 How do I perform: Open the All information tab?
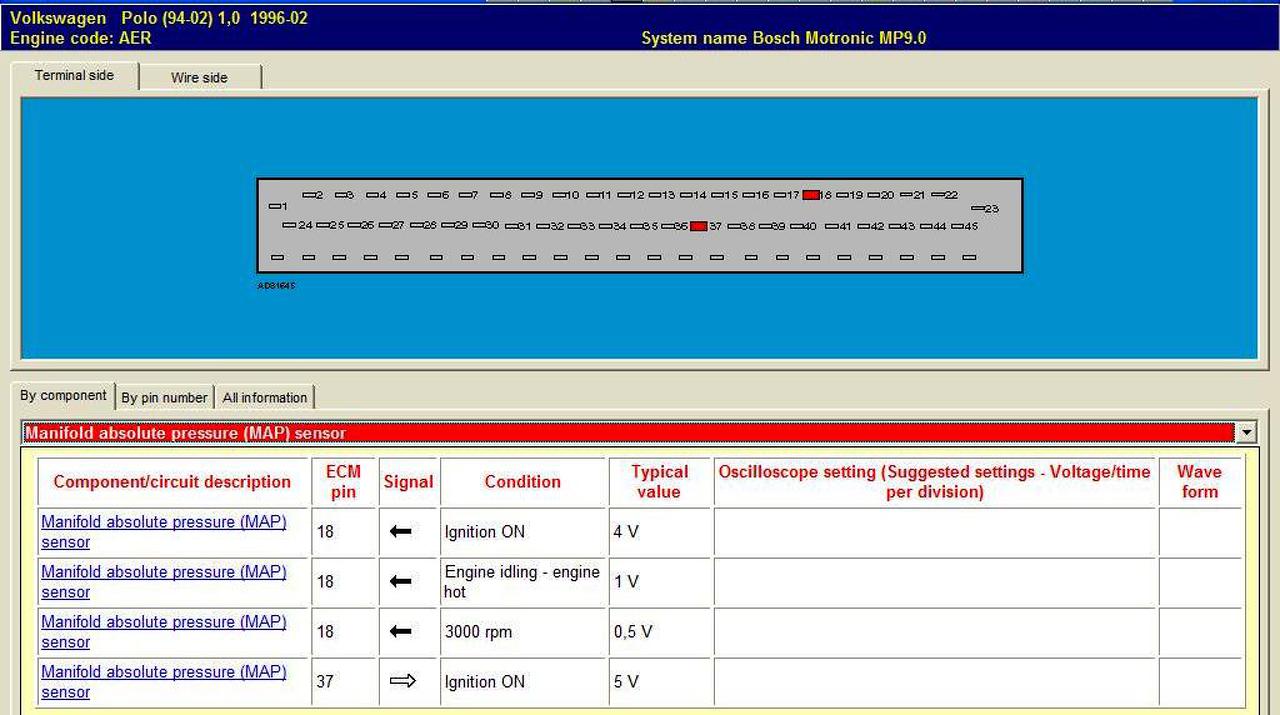pos(265,398)
